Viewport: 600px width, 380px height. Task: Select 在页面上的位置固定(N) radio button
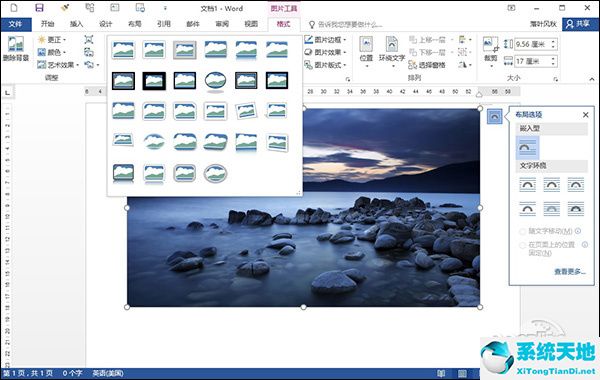522,245
